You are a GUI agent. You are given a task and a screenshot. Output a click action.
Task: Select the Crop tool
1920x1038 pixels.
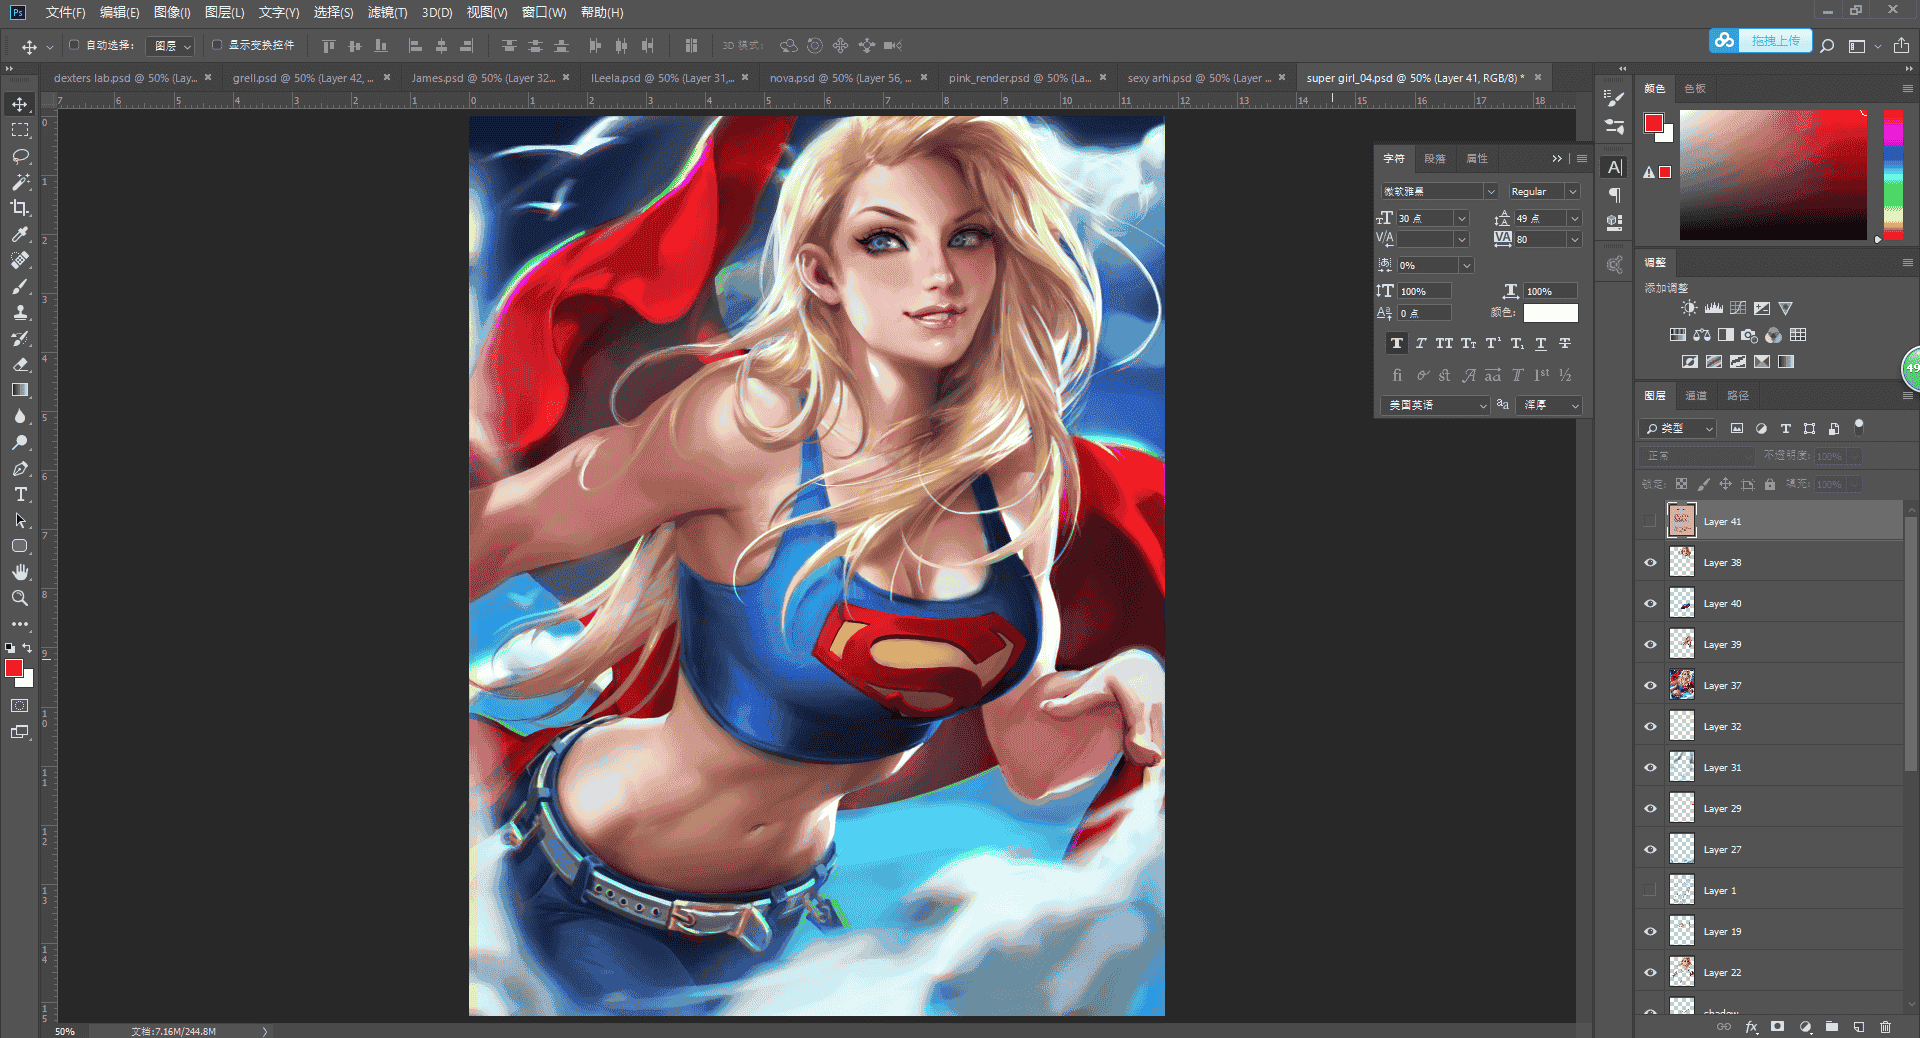tap(20, 208)
